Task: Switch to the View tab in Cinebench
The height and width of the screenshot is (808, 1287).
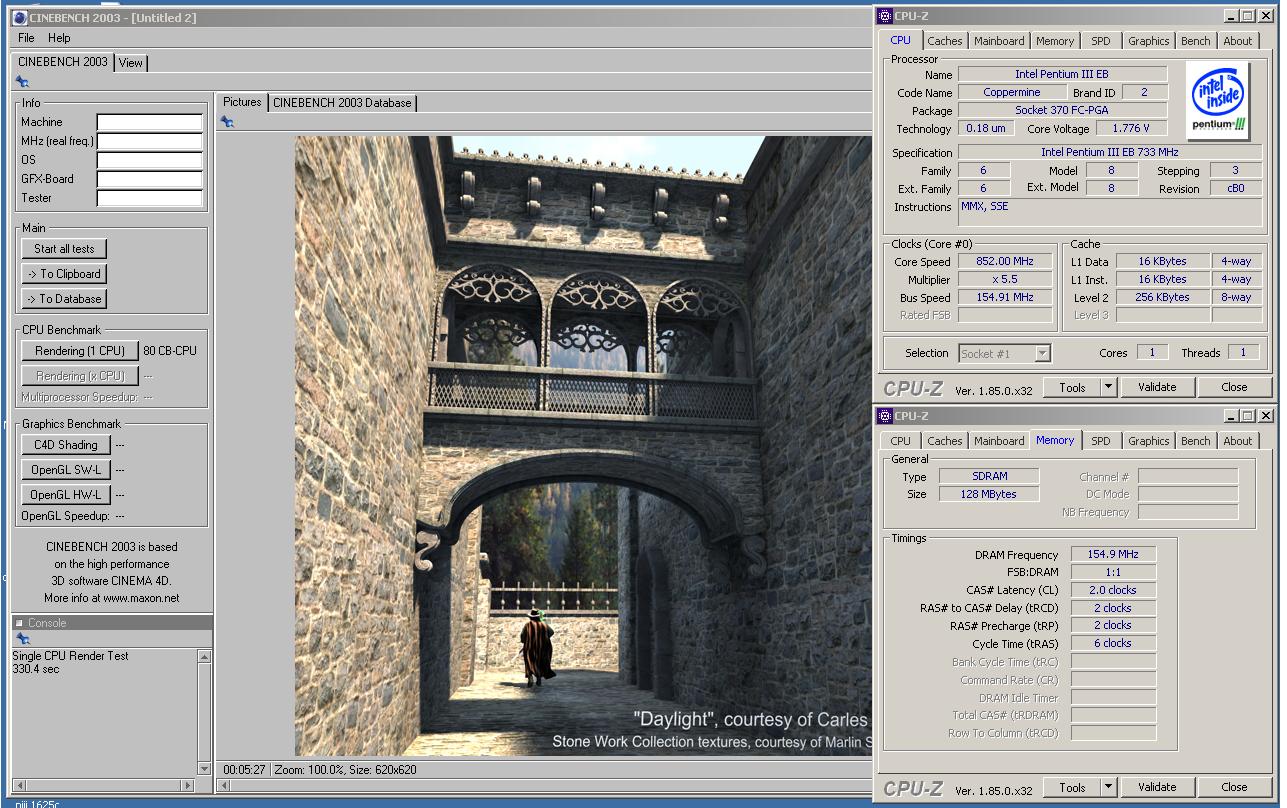Action: pyautogui.click(x=131, y=62)
